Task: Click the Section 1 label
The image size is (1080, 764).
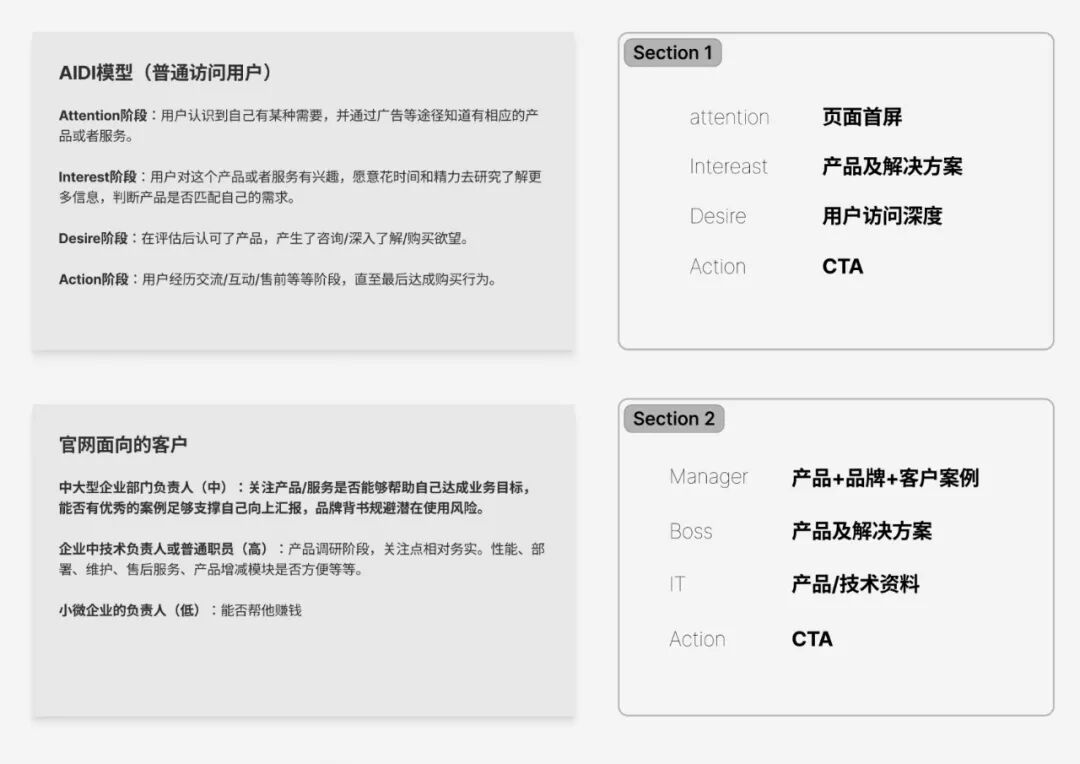Action: click(x=672, y=53)
